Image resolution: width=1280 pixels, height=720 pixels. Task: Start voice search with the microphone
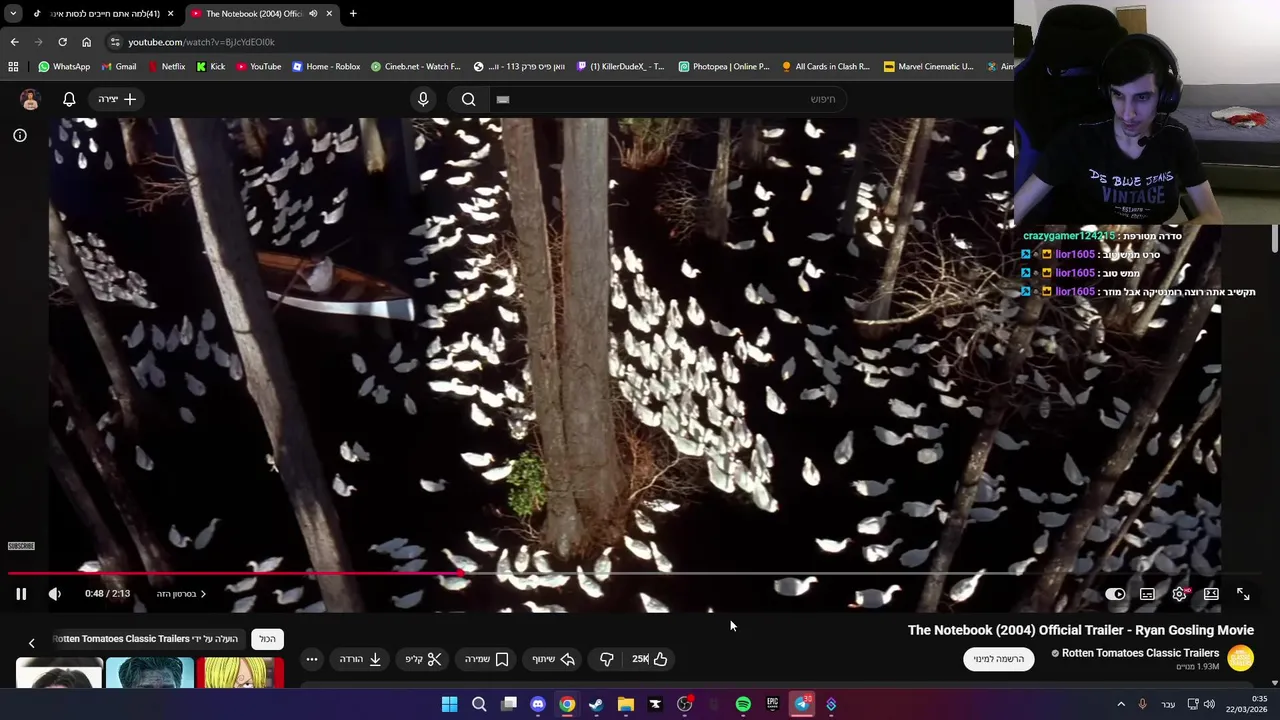pyautogui.click(x=423, y=99)
